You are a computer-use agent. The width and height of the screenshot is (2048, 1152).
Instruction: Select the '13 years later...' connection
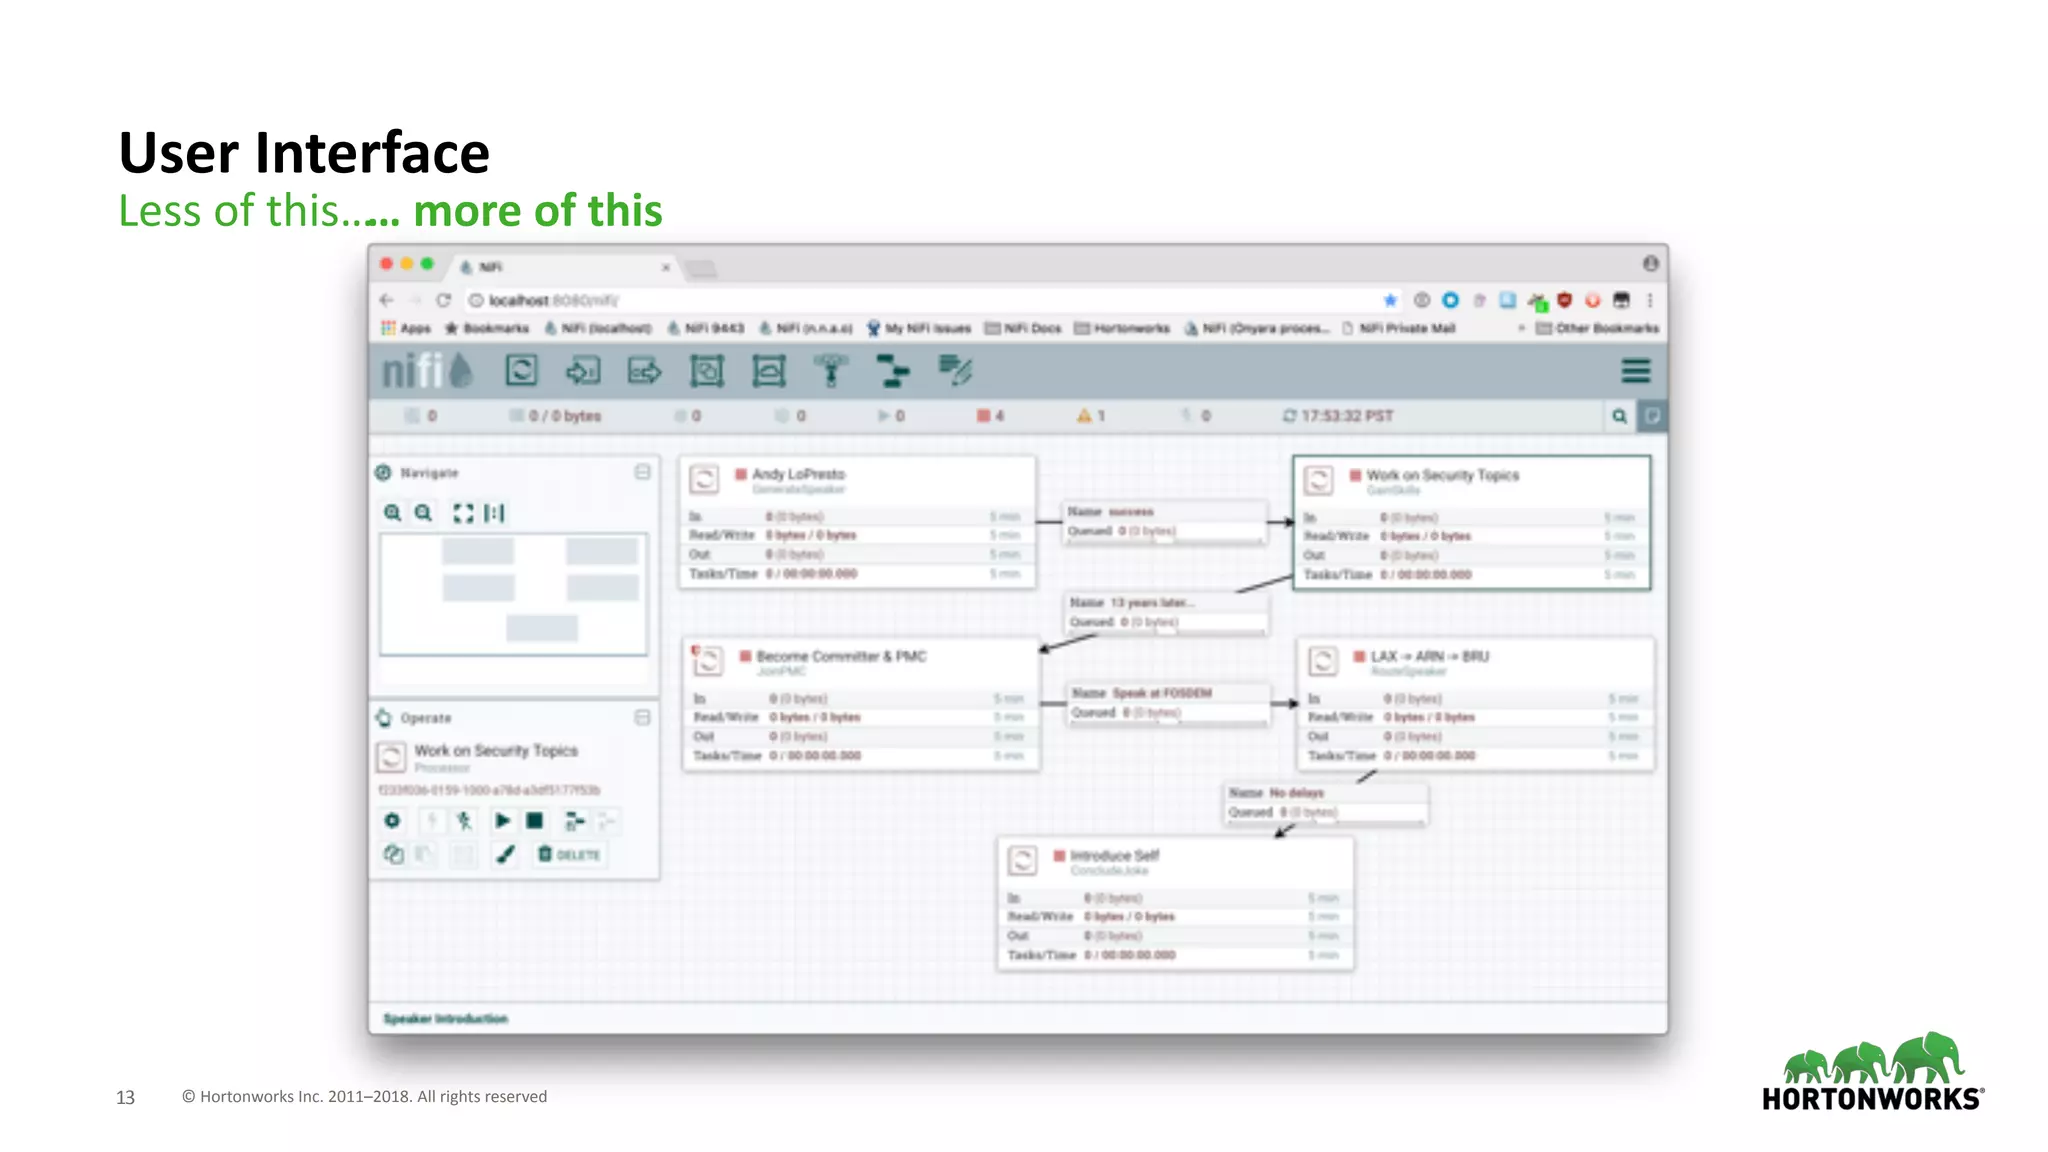tap(1167, 612)
